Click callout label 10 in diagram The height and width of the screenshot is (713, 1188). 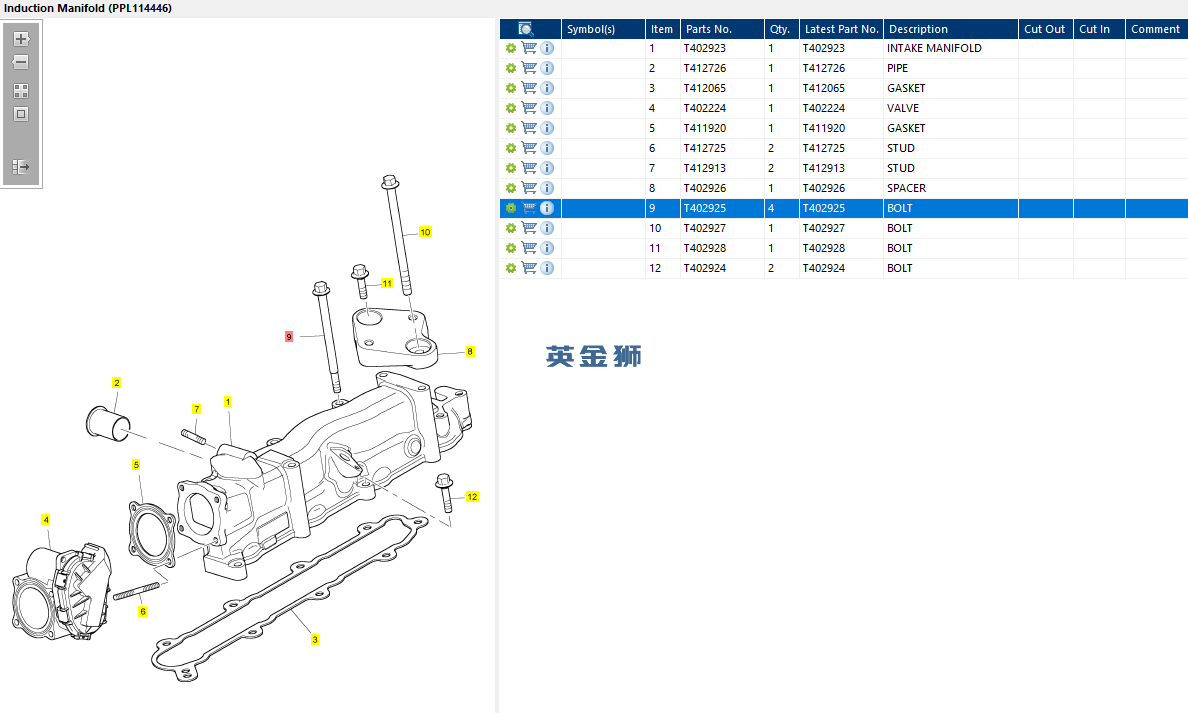pyautogui.click(x=425, y=232)
